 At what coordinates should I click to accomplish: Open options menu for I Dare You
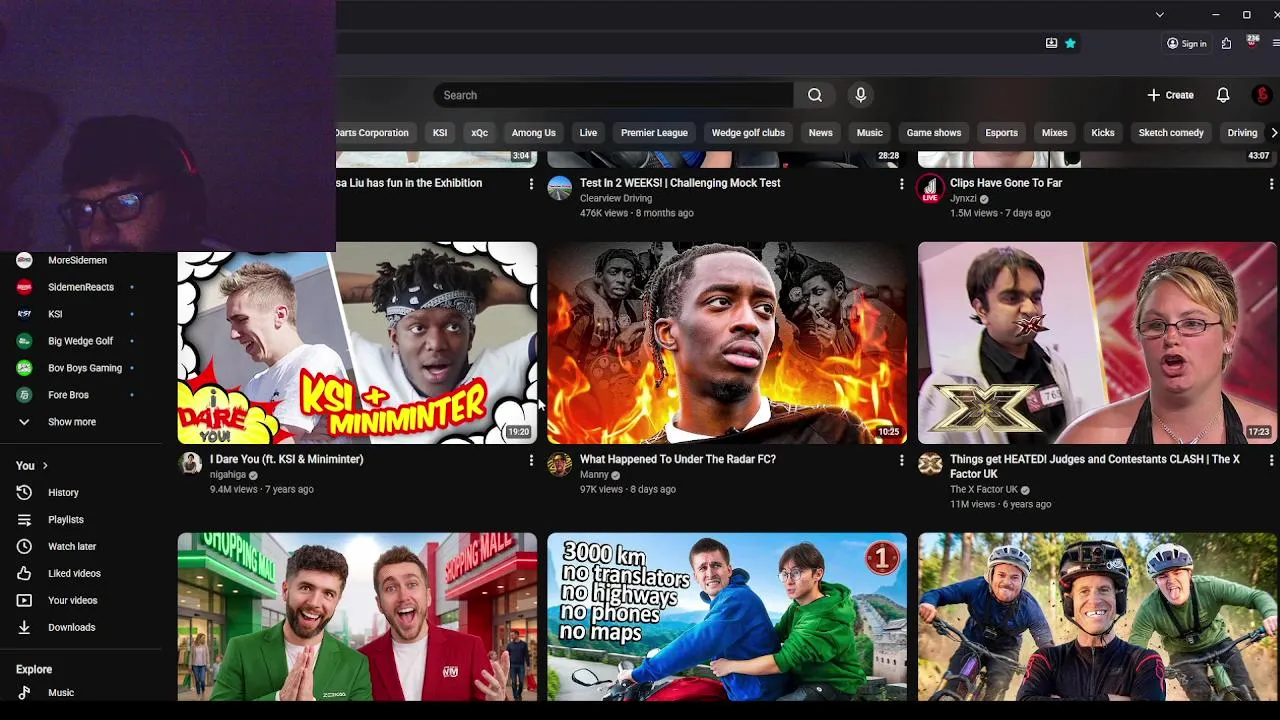click(531, 460)
